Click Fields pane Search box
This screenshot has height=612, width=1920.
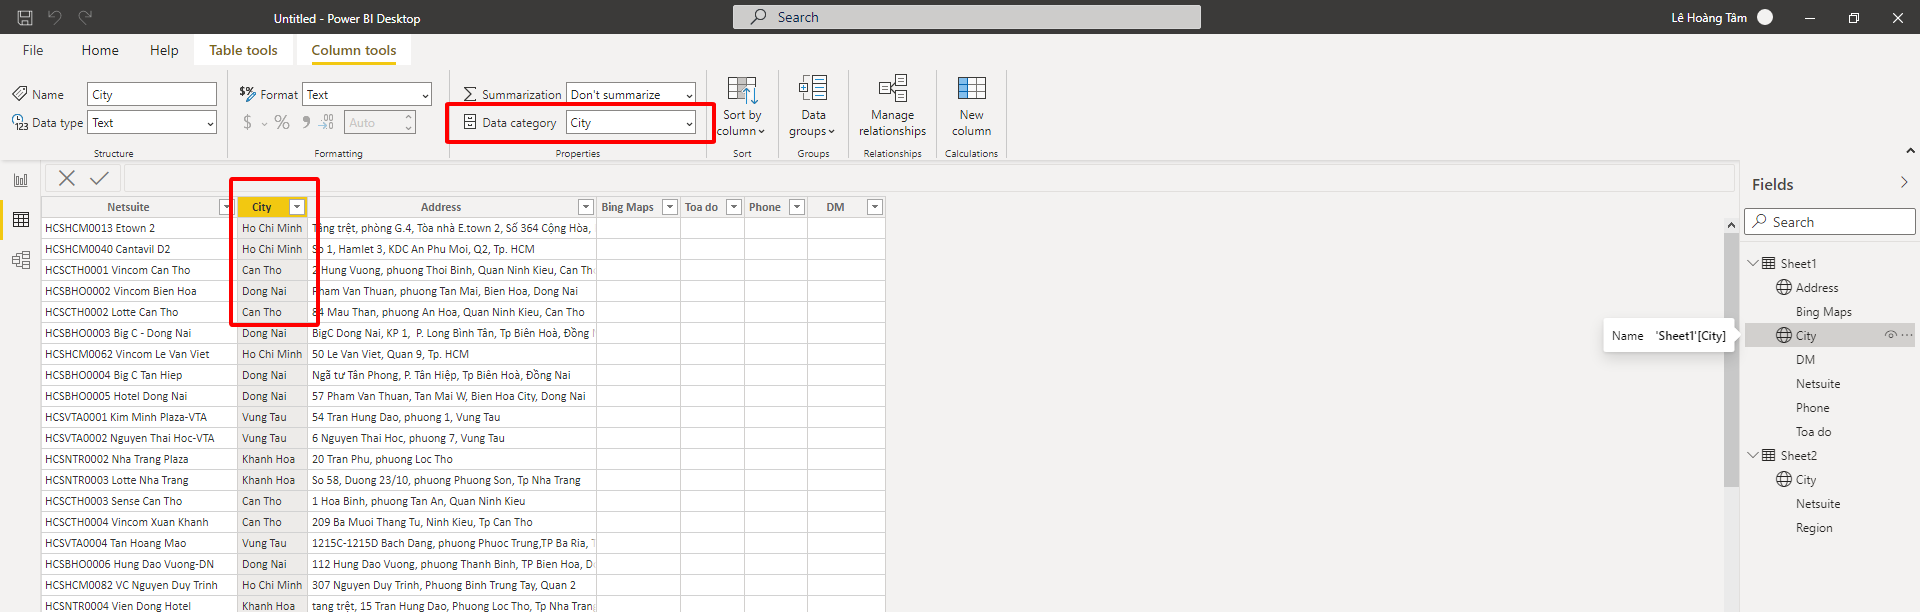coord(1830,222)
